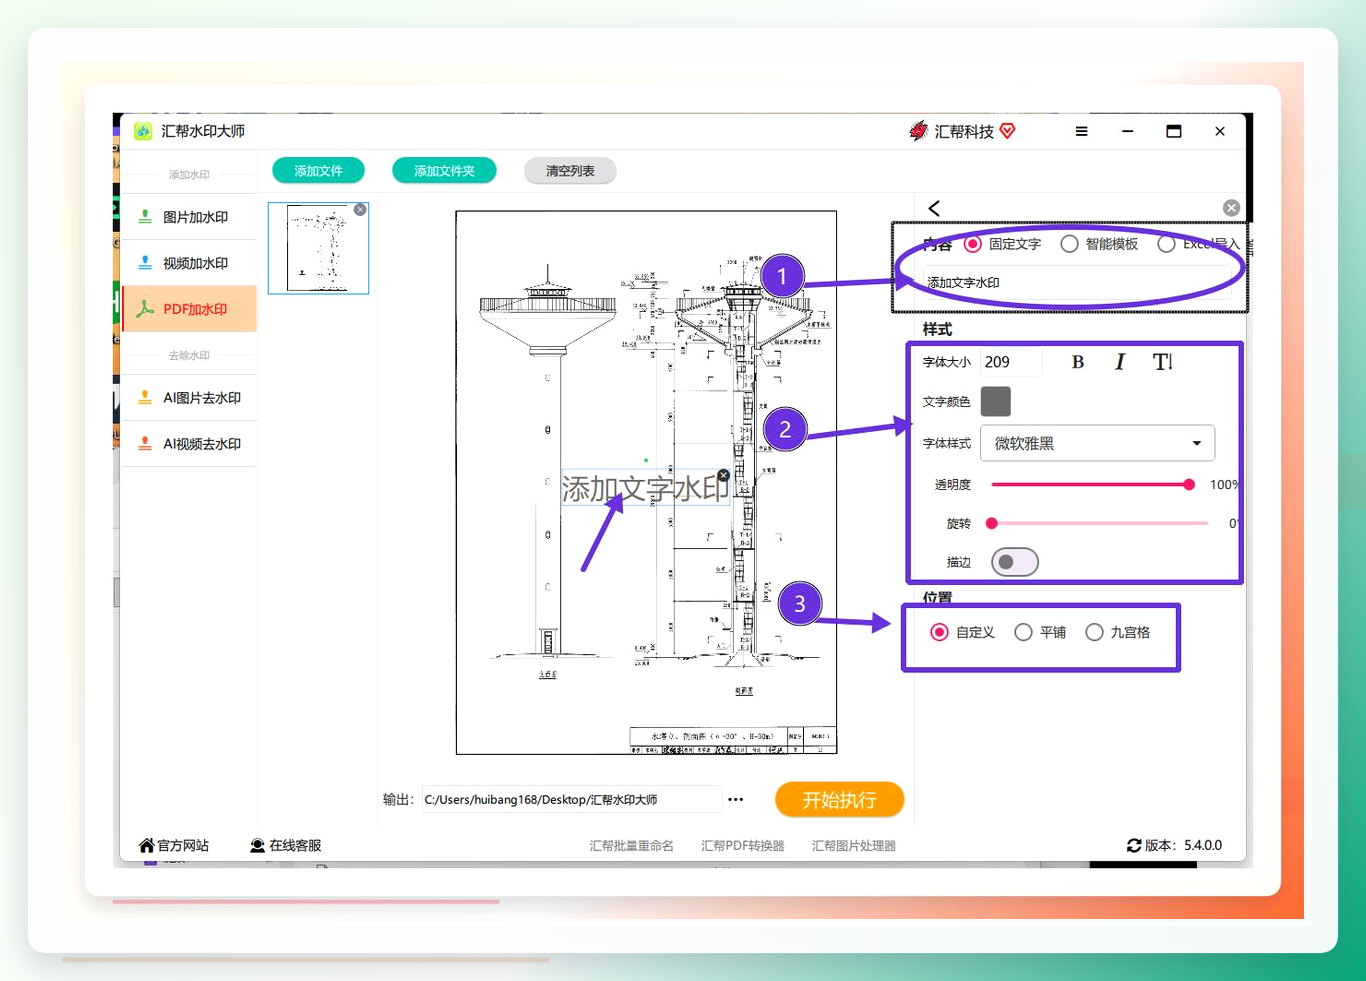Select the 九宫格 grid position option
The width and height of the screenshot is (1366, 981).
tap(1094, 632)
